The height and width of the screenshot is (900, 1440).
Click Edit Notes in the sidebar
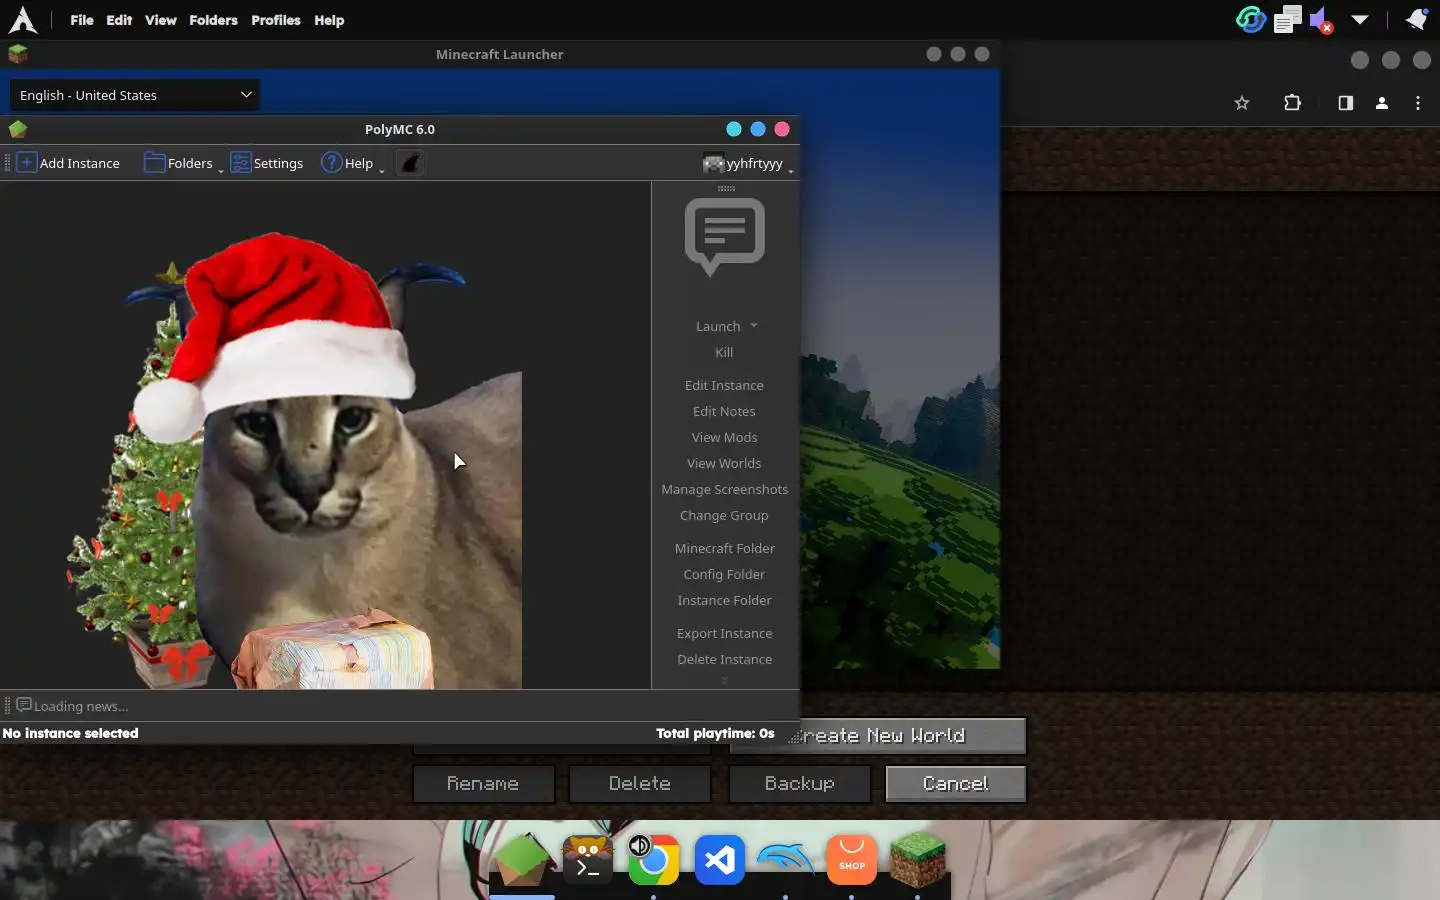(x=724, y=411)
